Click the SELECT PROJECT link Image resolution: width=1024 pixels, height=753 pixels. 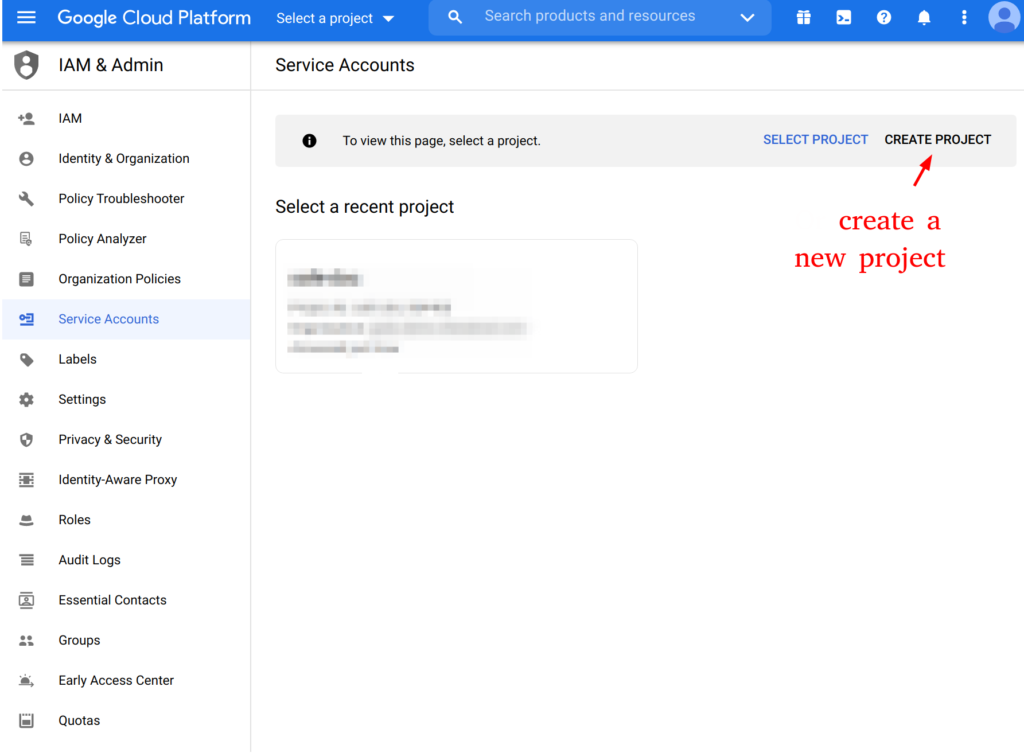[815, 140]
